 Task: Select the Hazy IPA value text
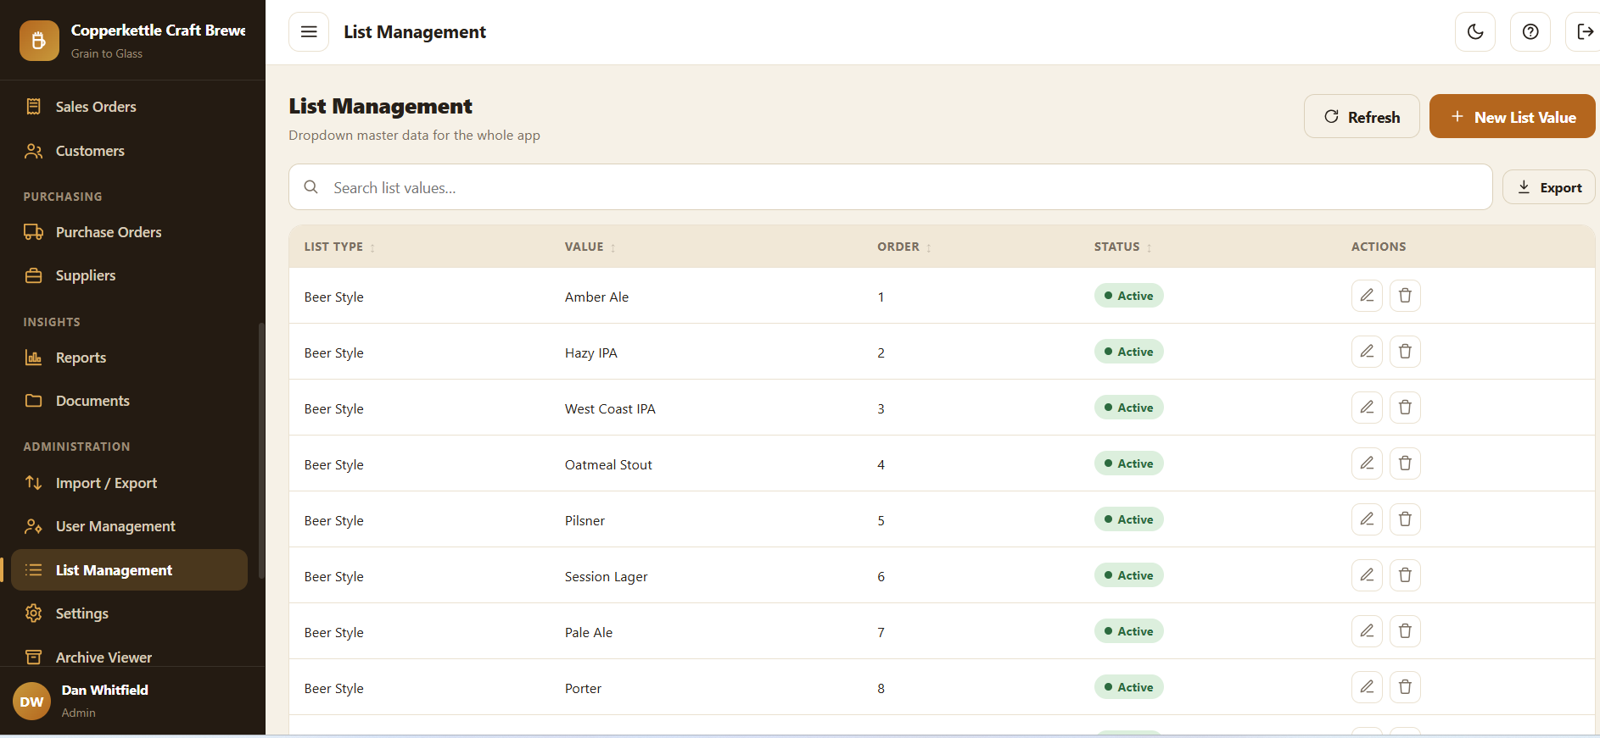click(x=591, y=353)
